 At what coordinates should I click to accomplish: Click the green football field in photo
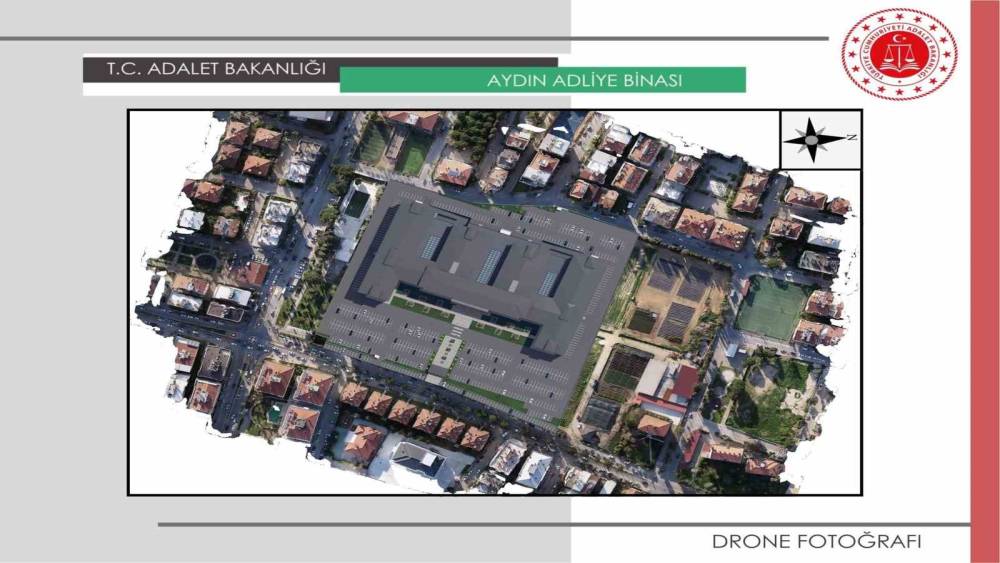[x=772, y=309]
